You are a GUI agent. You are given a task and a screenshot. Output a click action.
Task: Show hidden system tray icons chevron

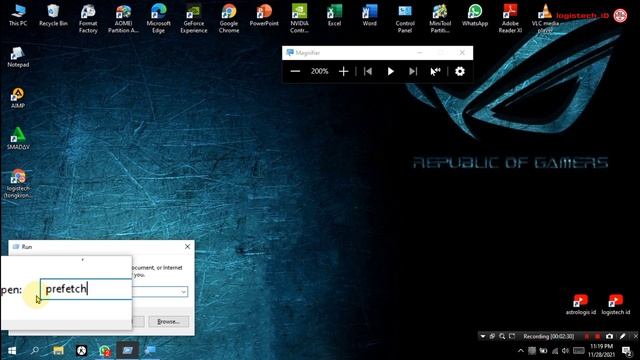click(520, 351)
